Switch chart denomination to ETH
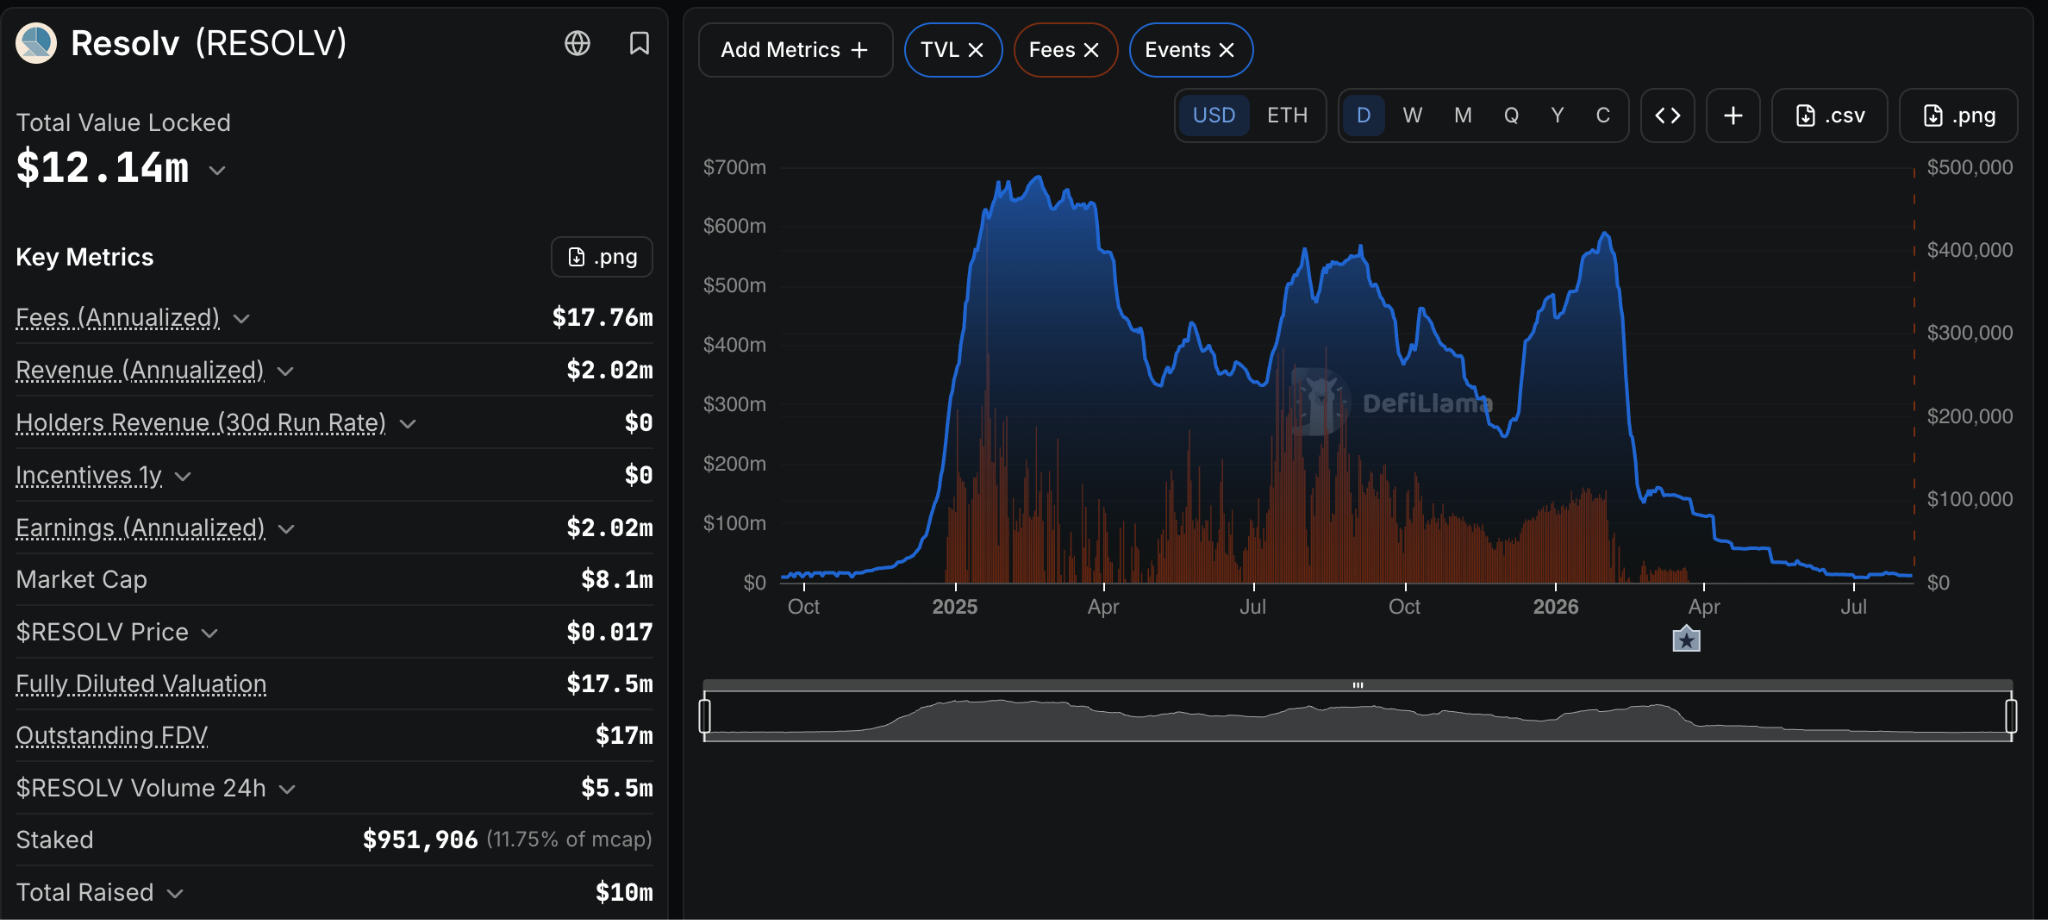The image size is (2048, 920). pos(1287,115)
